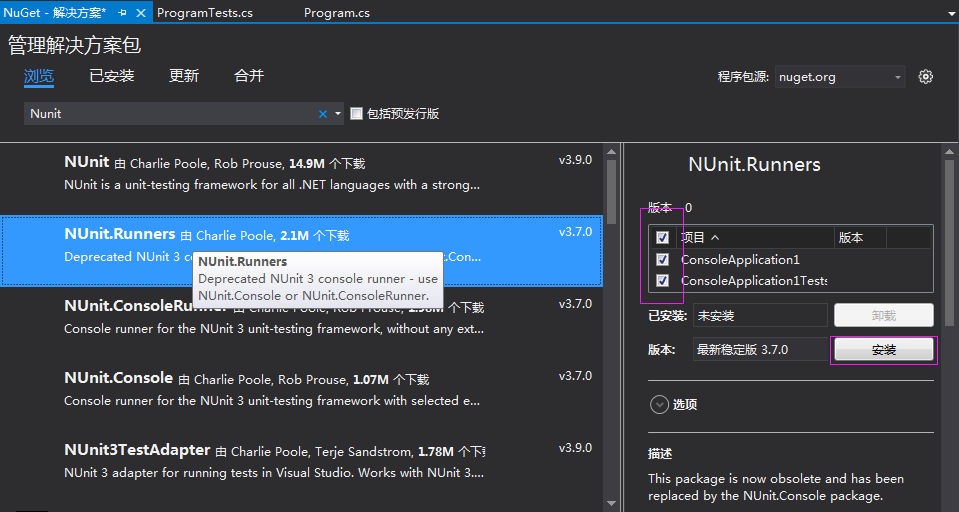
Task: Toggle the ConsoleApplication1 project checkbox
Action: pos(662,259)
